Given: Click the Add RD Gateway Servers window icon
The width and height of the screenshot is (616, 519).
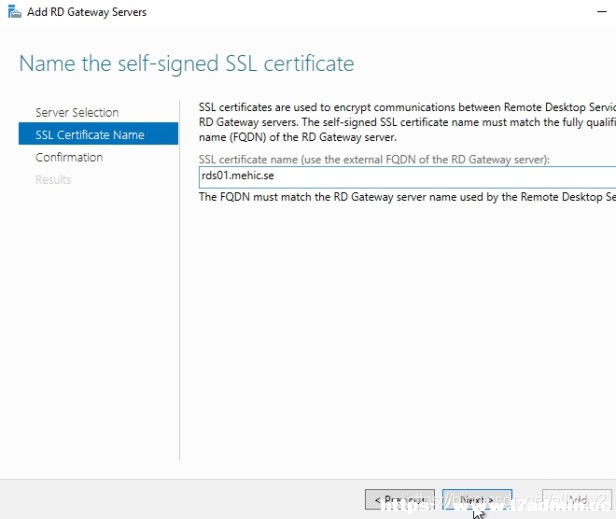Looking at the screenshot, I should tap(15, 12).
